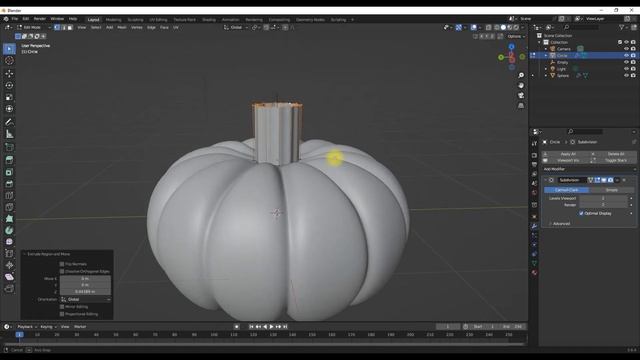Start timeline playback with the play button
Screen dimensions: 640x360
271,327
